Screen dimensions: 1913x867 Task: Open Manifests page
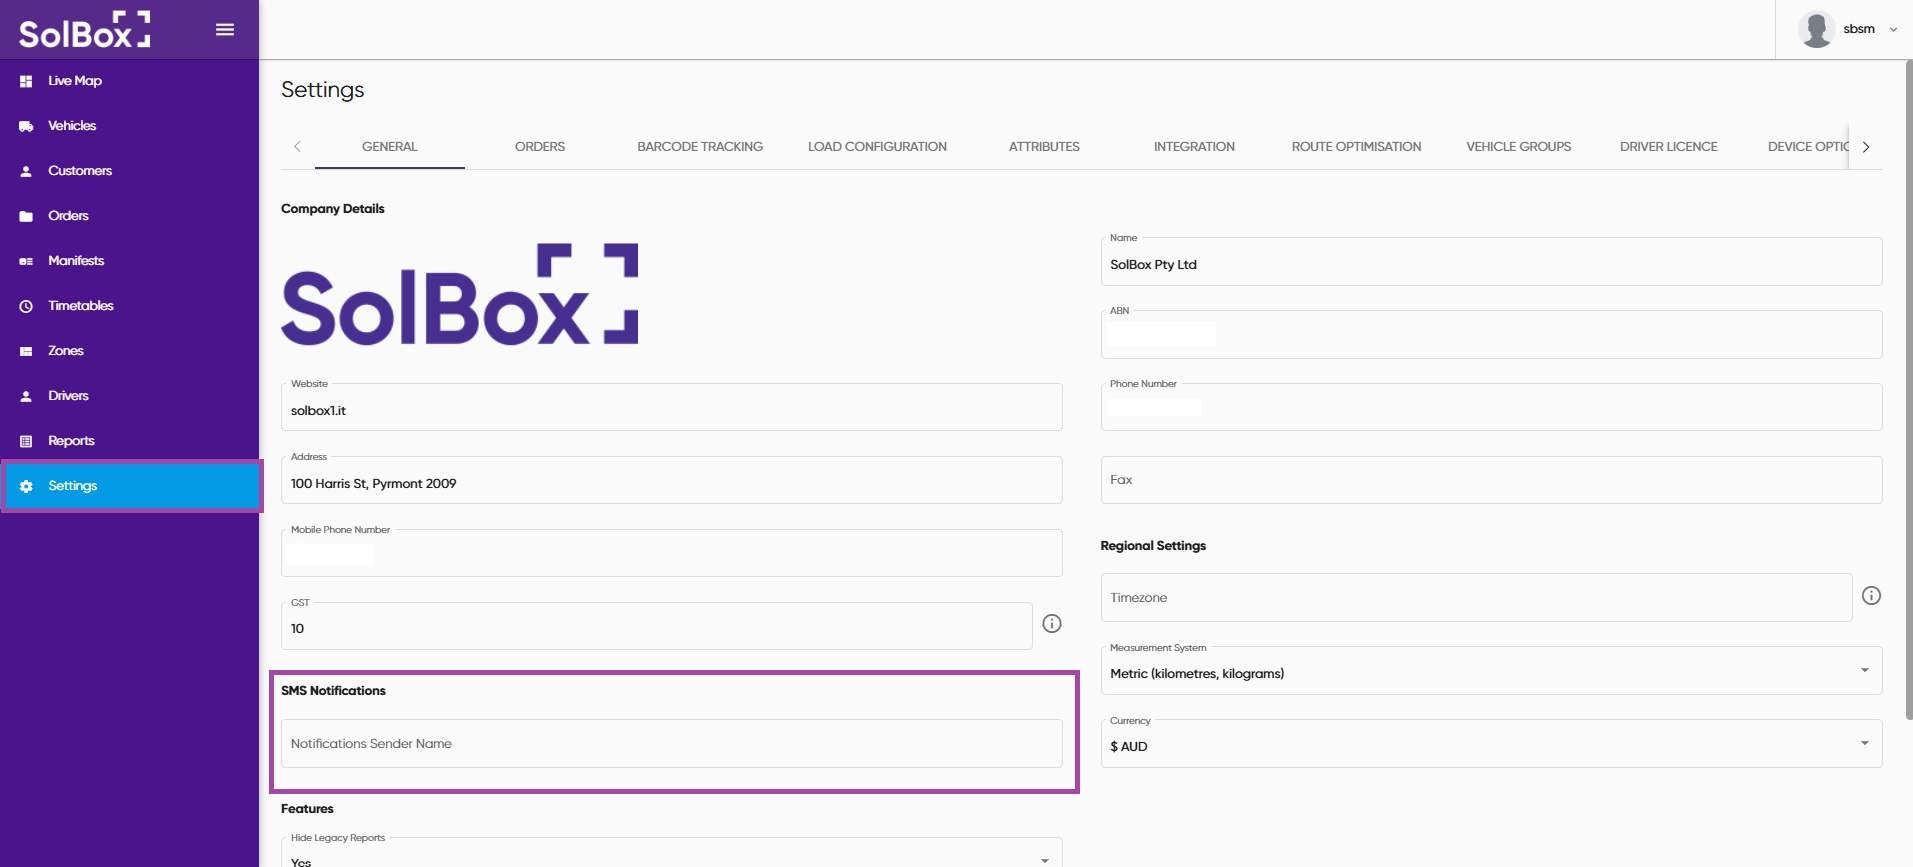click(130, 261)
